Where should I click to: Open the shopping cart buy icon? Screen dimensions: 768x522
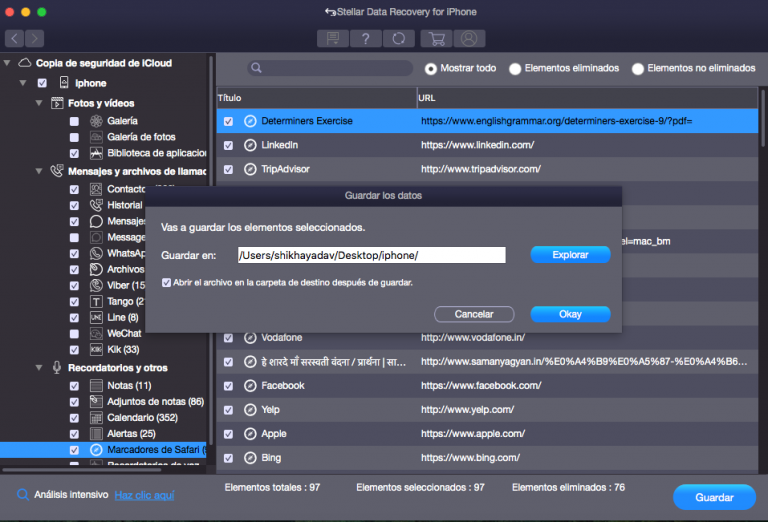click(x=436, y=38)
